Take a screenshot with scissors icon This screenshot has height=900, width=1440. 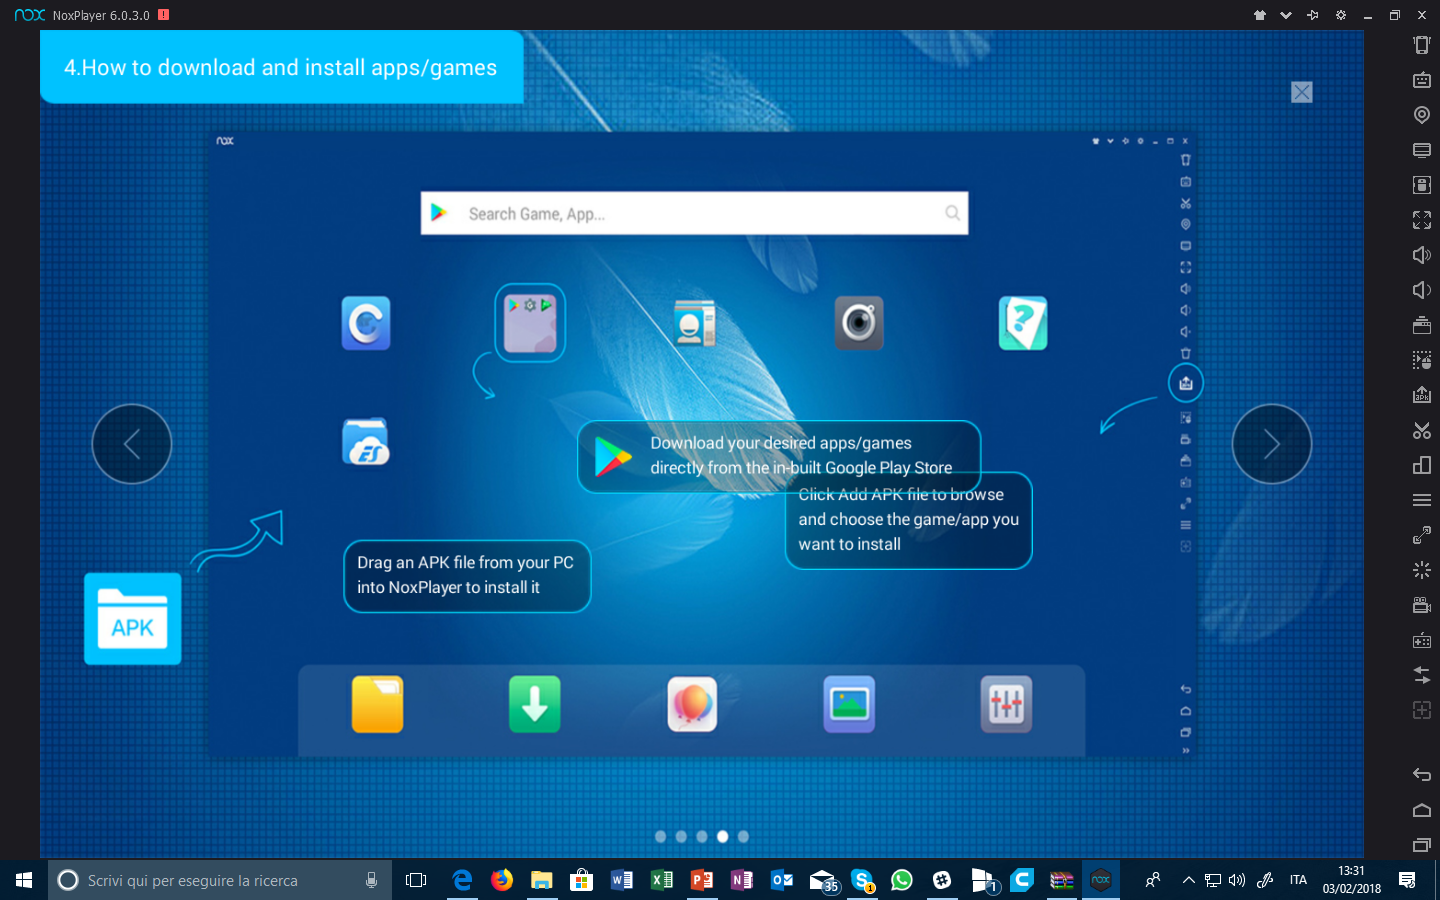1421,430
